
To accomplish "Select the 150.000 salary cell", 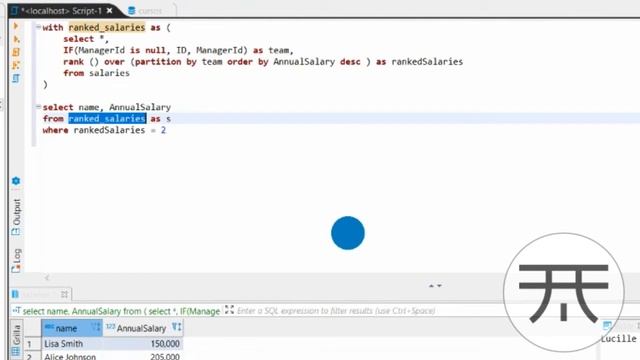I will point(142,344).
